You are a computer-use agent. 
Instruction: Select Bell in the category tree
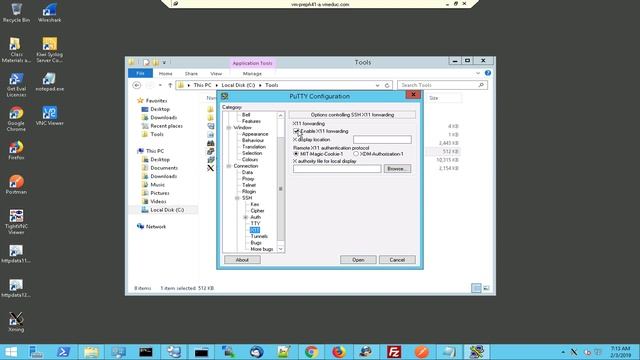coord(246,115)
